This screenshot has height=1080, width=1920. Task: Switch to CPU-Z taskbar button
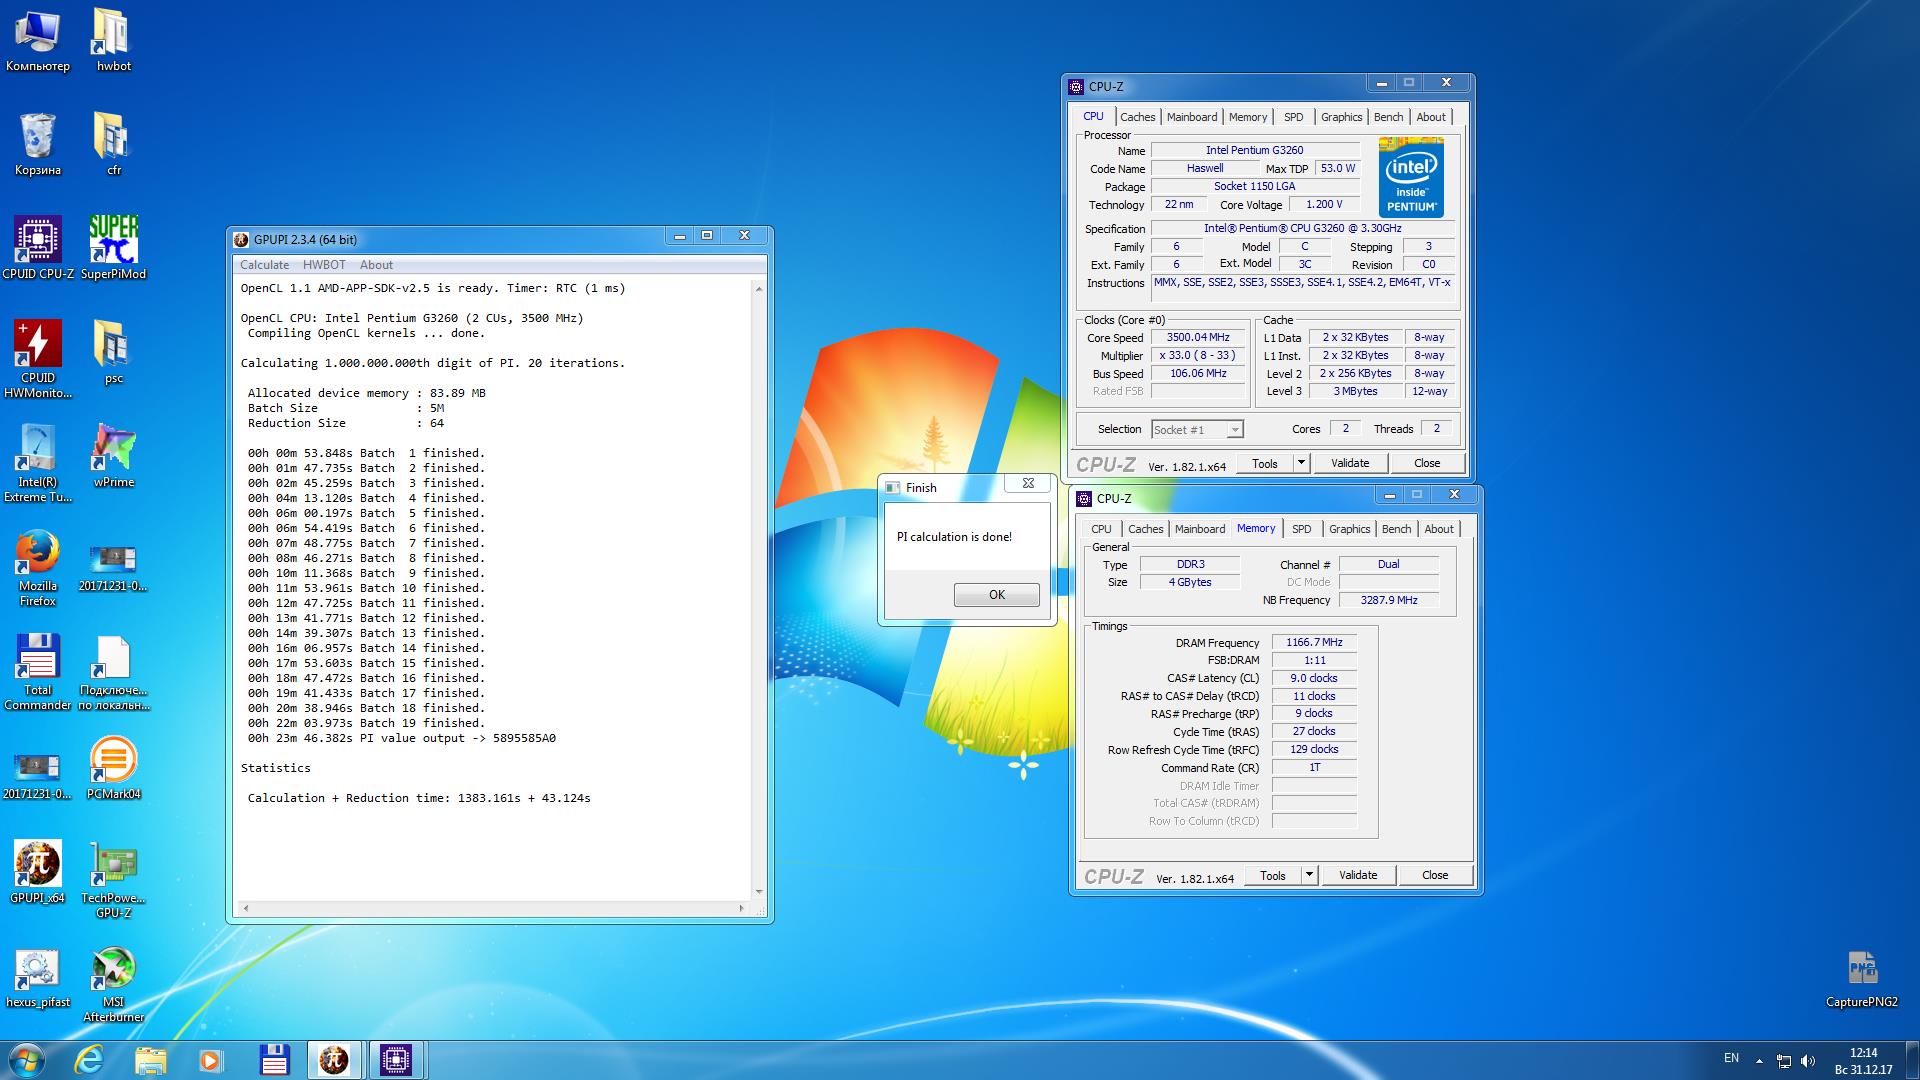[x=396, y=1059]
